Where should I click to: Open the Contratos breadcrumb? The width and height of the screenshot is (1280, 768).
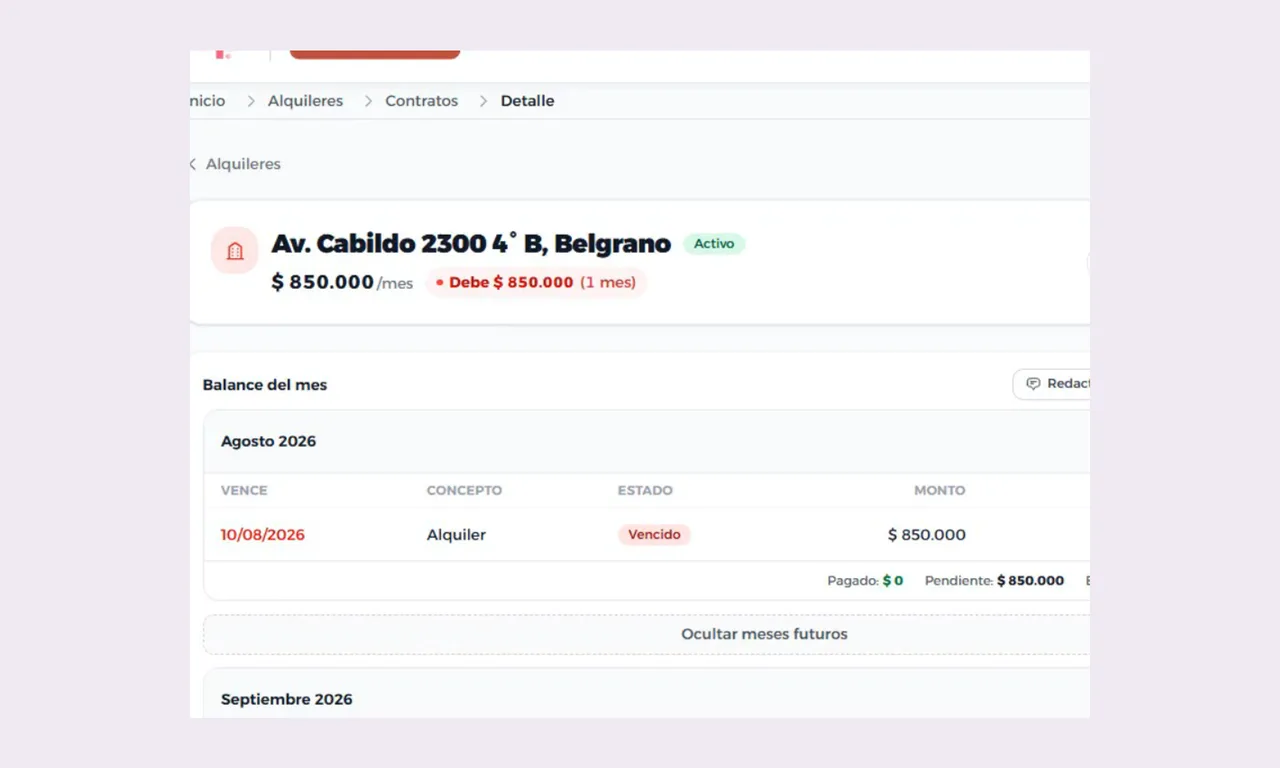coord(421,101)
